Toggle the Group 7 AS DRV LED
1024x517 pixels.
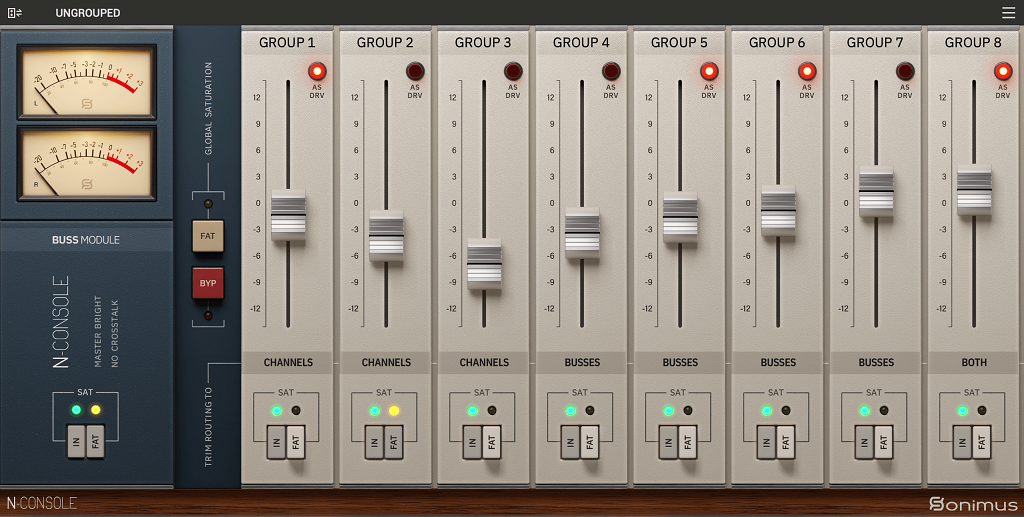click(905, 71)
